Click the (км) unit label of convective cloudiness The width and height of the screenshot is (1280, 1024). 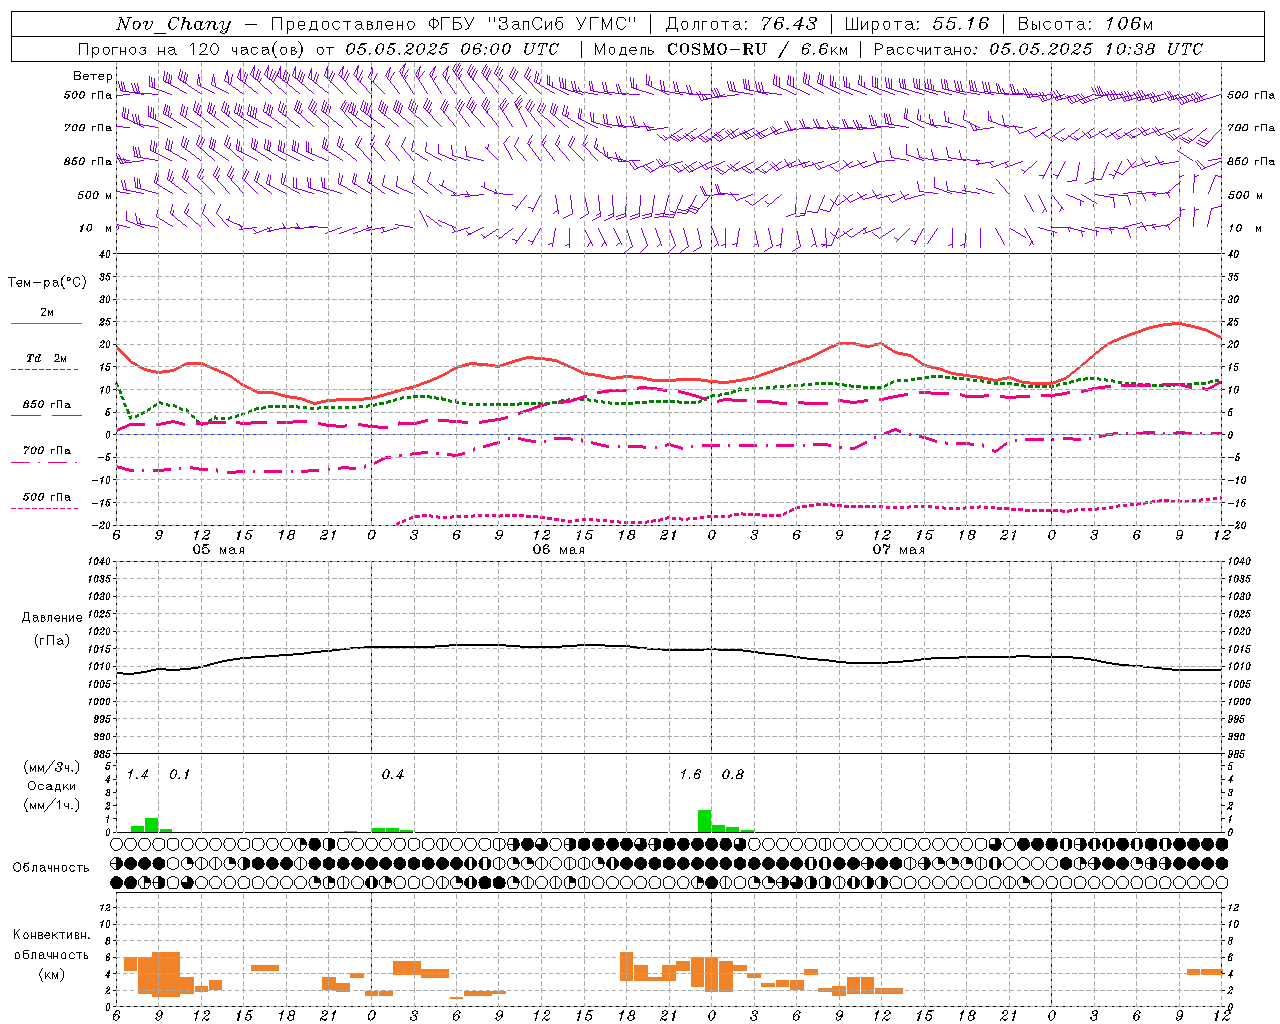[x=51, y=974]
